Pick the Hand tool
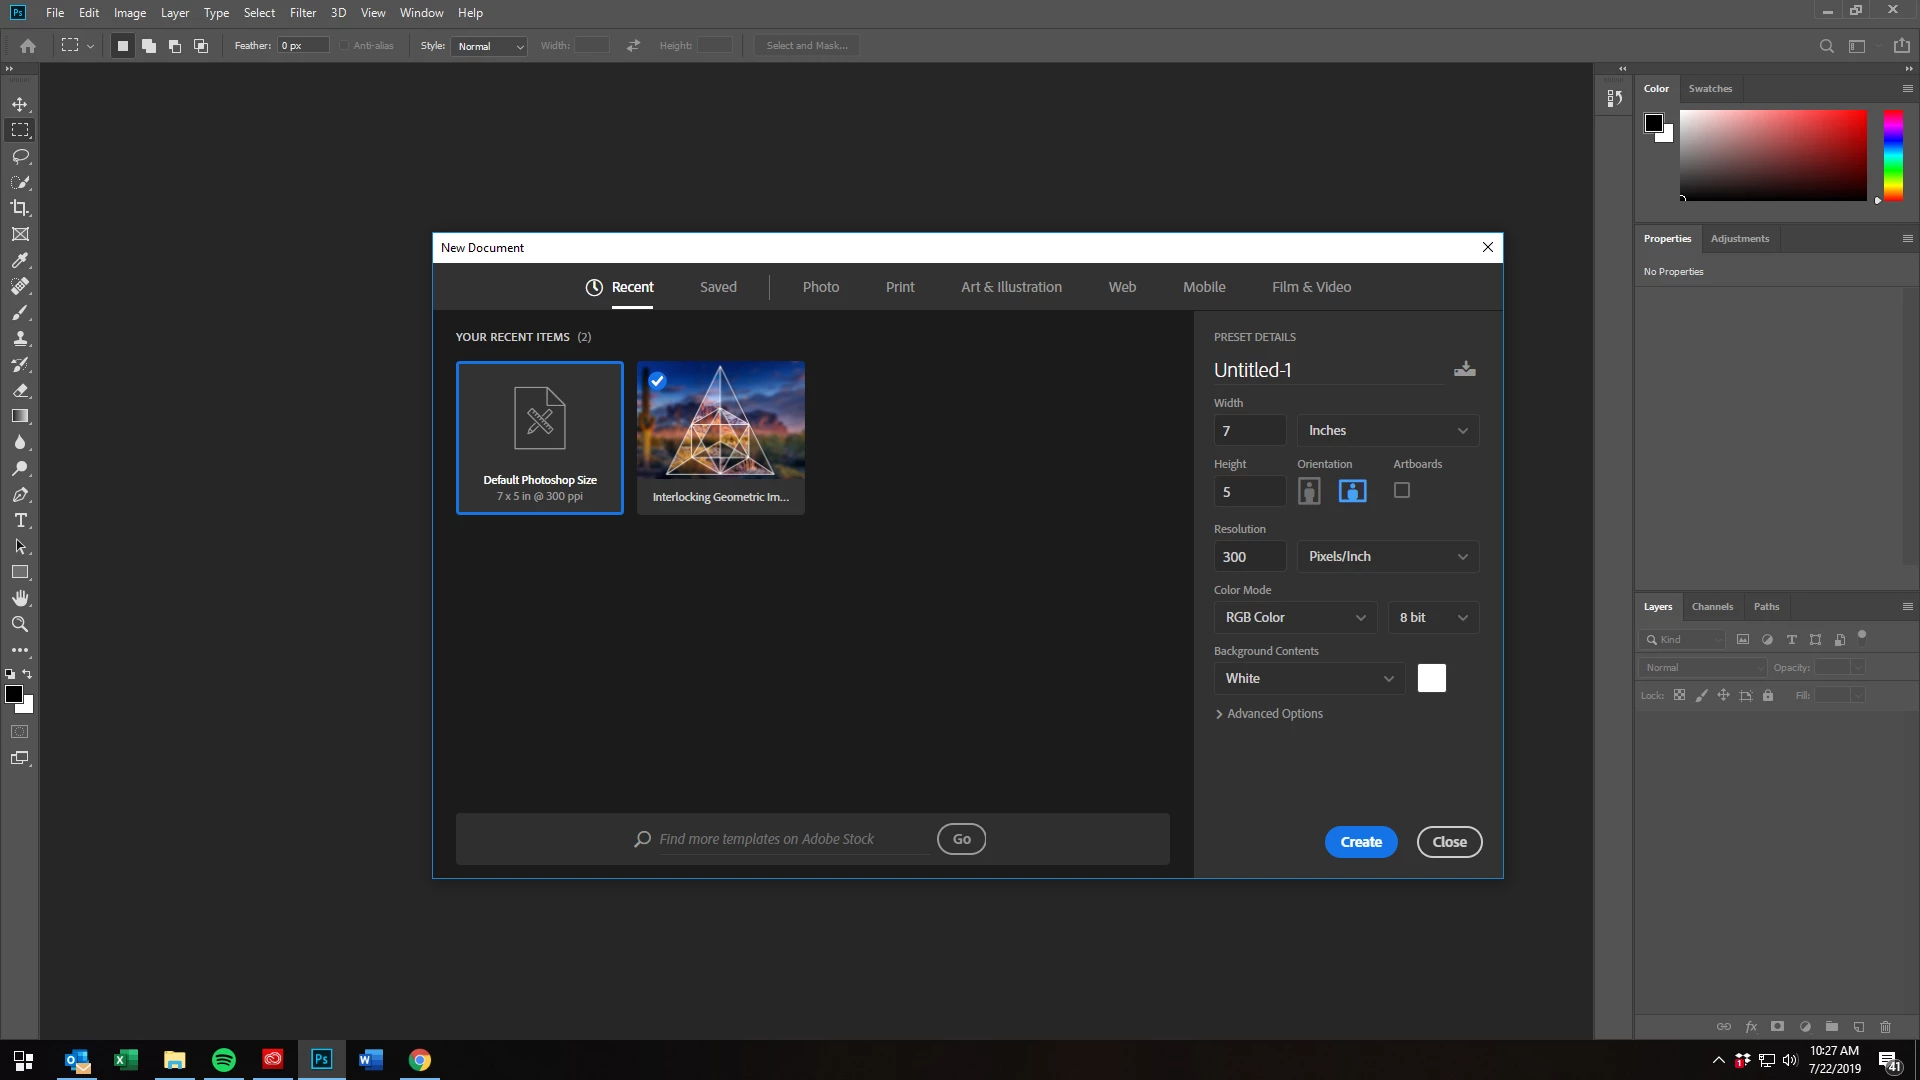Image resolution: width=1920 pixels, height=1080 pixels. coord(20,598)
